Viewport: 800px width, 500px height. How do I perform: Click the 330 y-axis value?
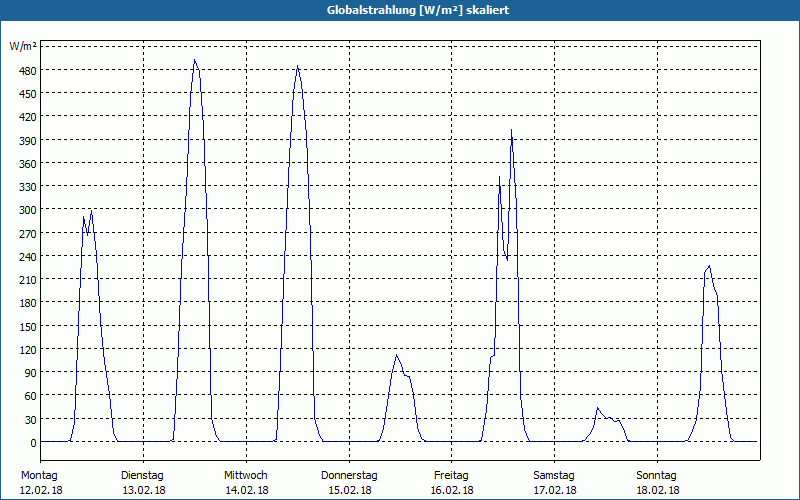tap(27, 187)
